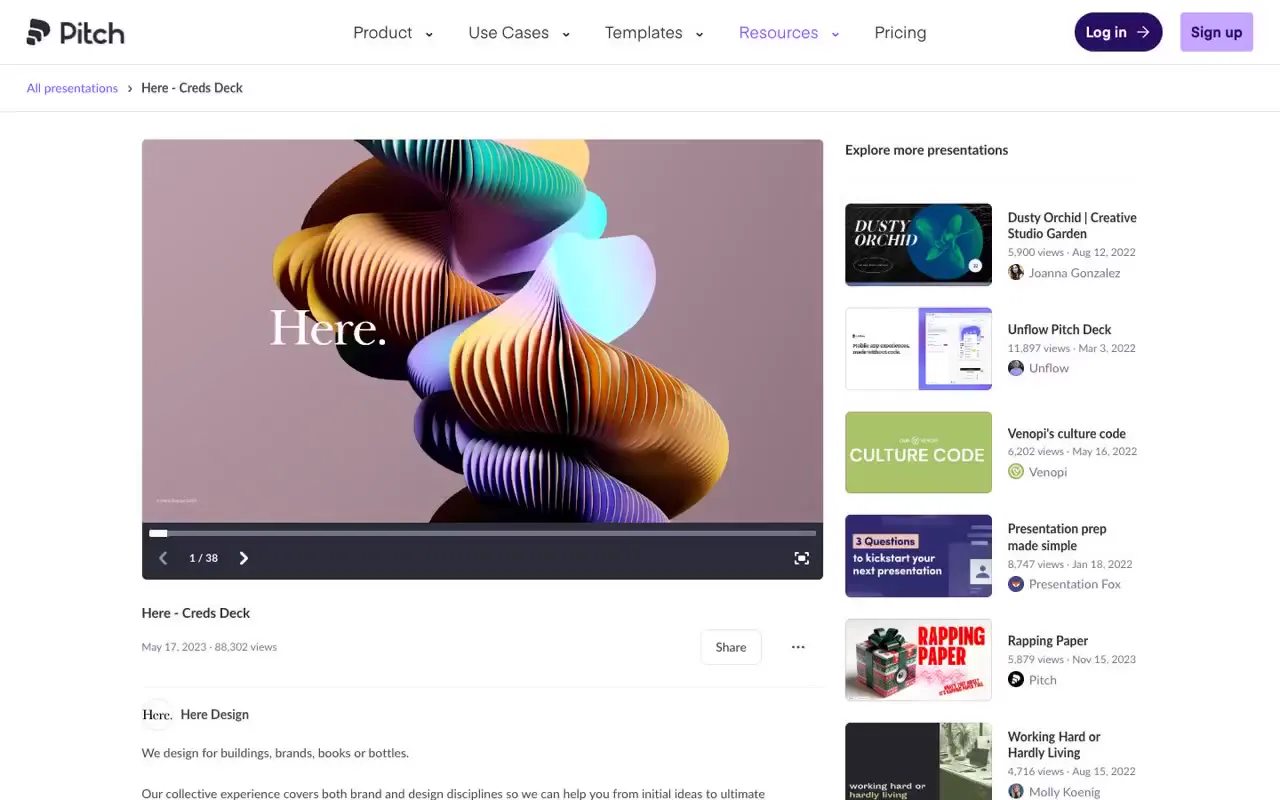Click the Here Design author name
This screenshot has width=1280, height=800.
[215, 715]
